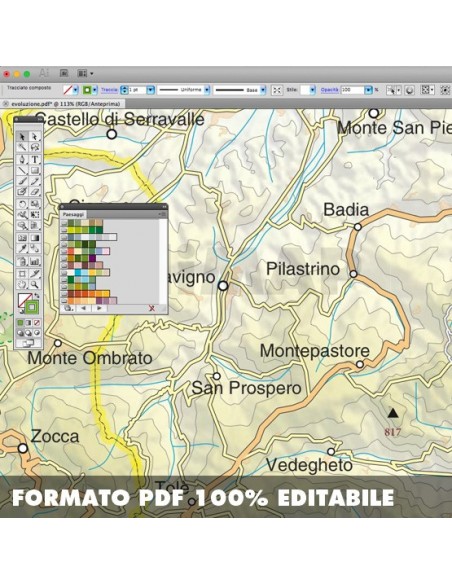Reset default fill and stroke
The height and width of the screenshot is (584, 452).
tap(21, 311)
